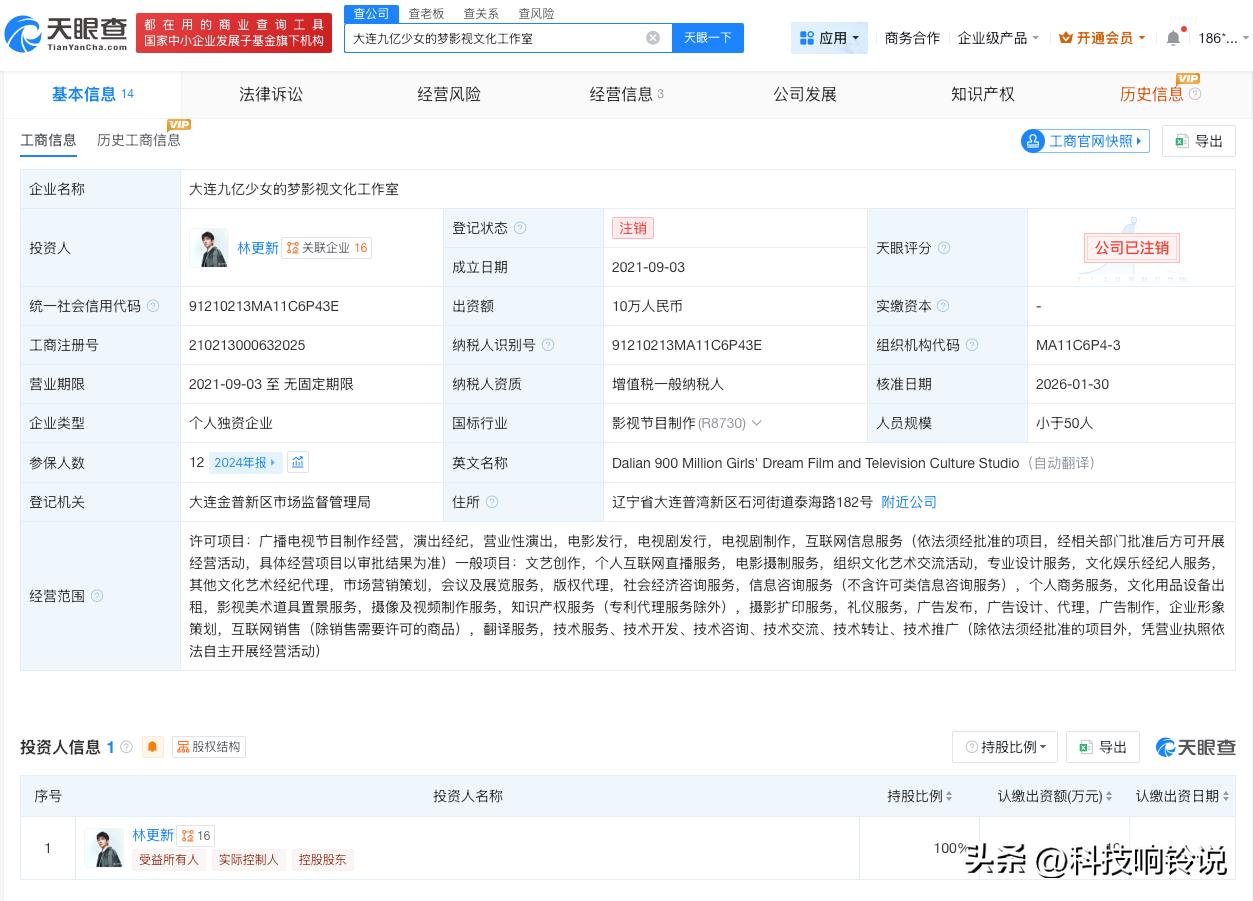
Task: Click inside the company search input field
Action: click(500, 37)
